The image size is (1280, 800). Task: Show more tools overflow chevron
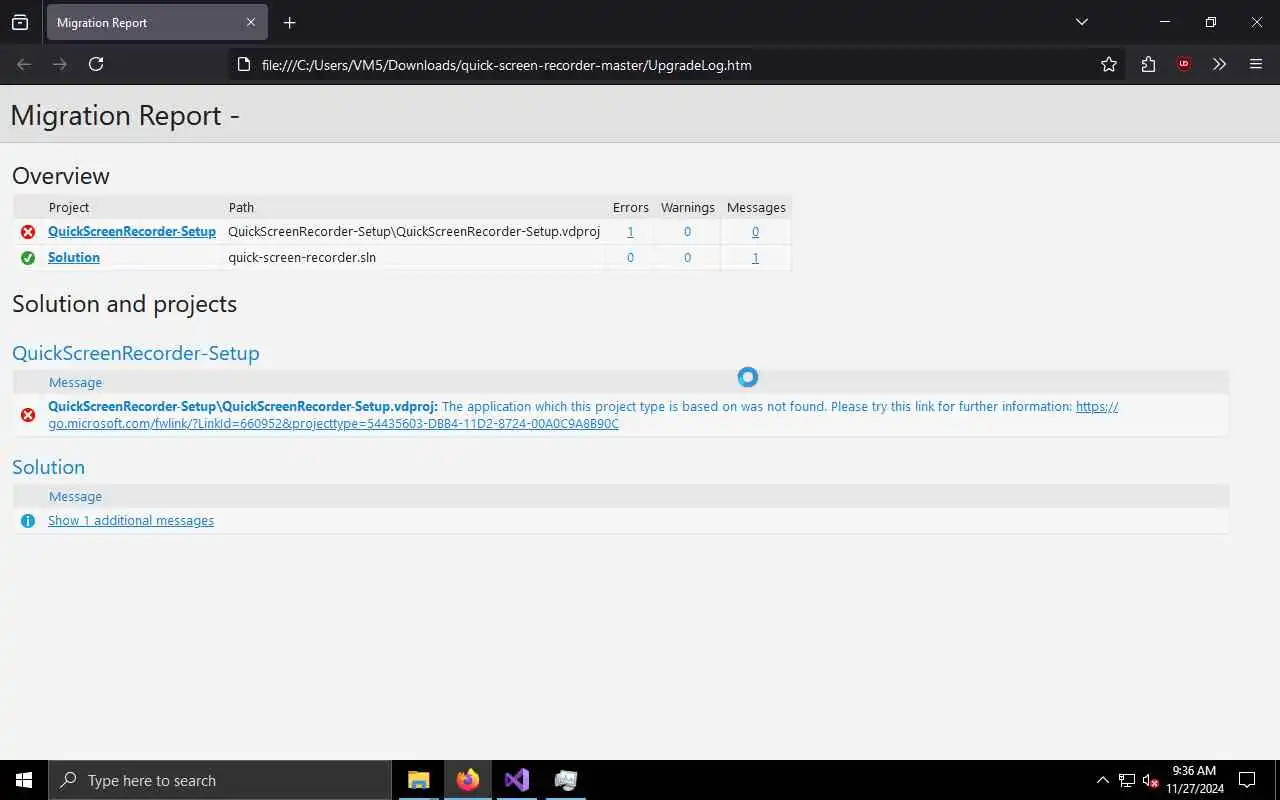1219,64
